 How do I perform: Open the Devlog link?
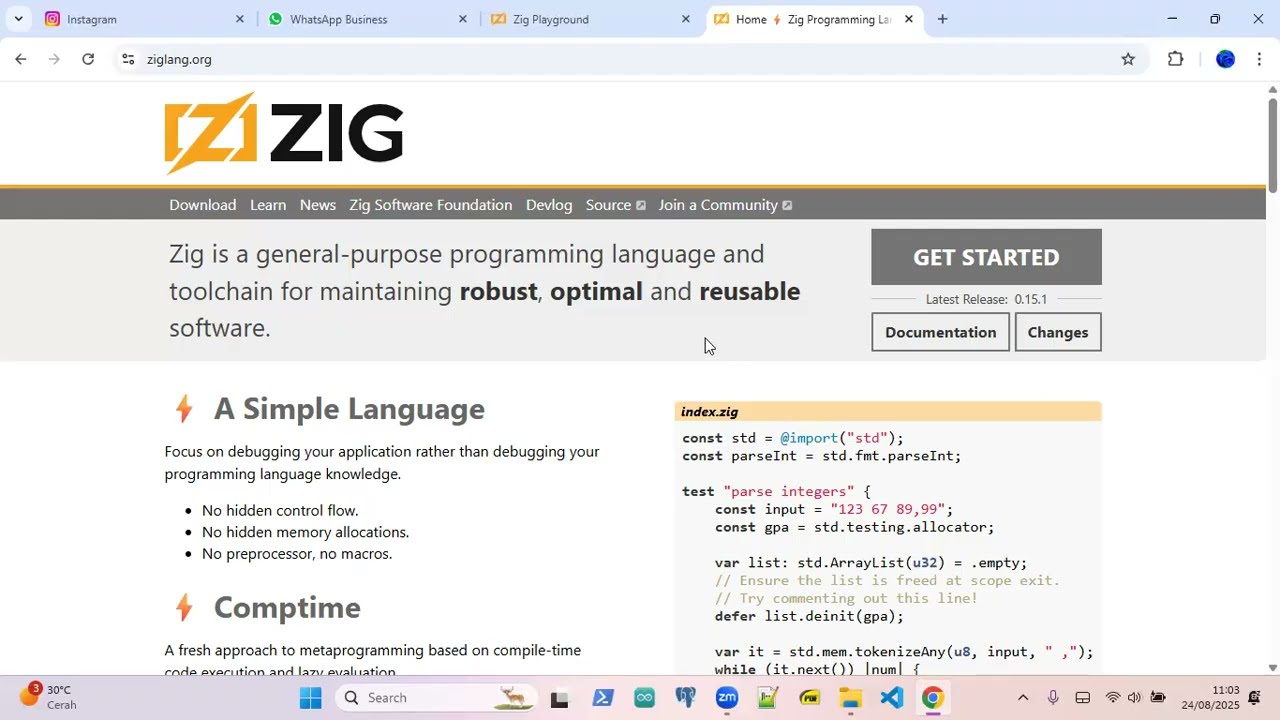point(549,205)
